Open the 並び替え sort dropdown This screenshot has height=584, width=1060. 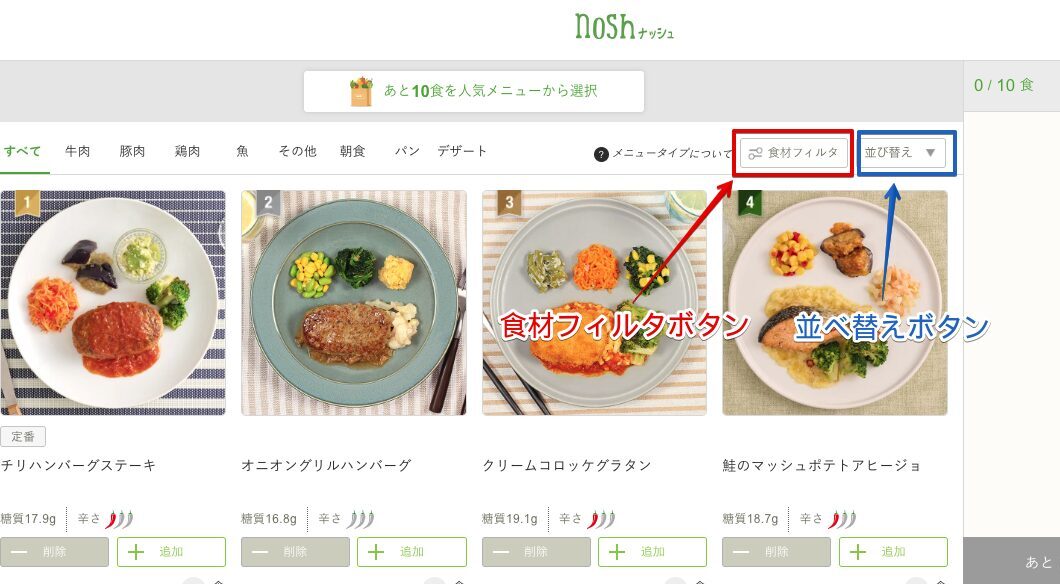tap(902, 153)
